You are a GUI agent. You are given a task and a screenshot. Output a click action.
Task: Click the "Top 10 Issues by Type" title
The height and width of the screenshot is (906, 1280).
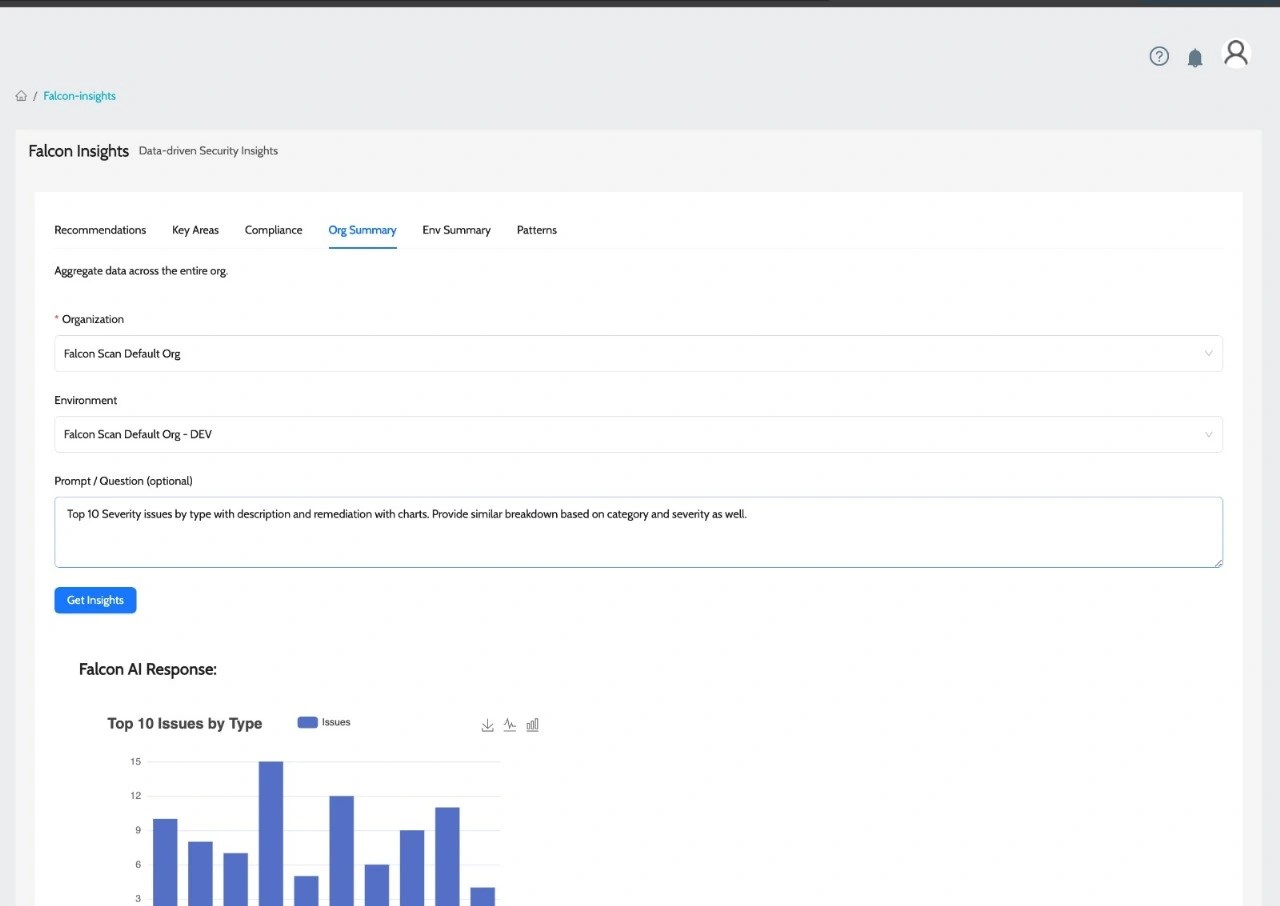184,724
